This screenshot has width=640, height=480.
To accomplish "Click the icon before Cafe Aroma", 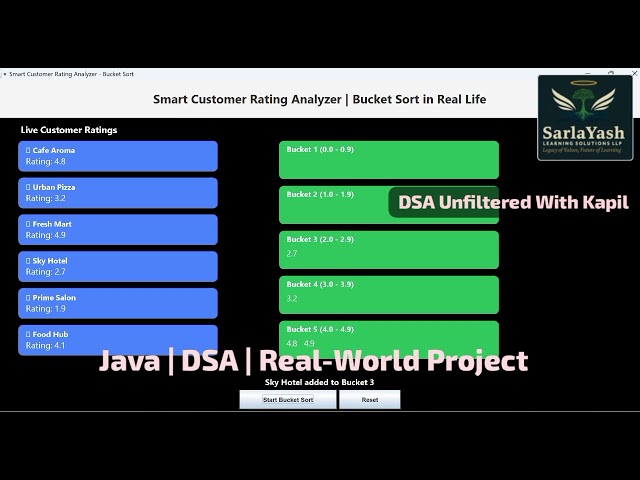I will pyautogui.click(x=28, y=150).
